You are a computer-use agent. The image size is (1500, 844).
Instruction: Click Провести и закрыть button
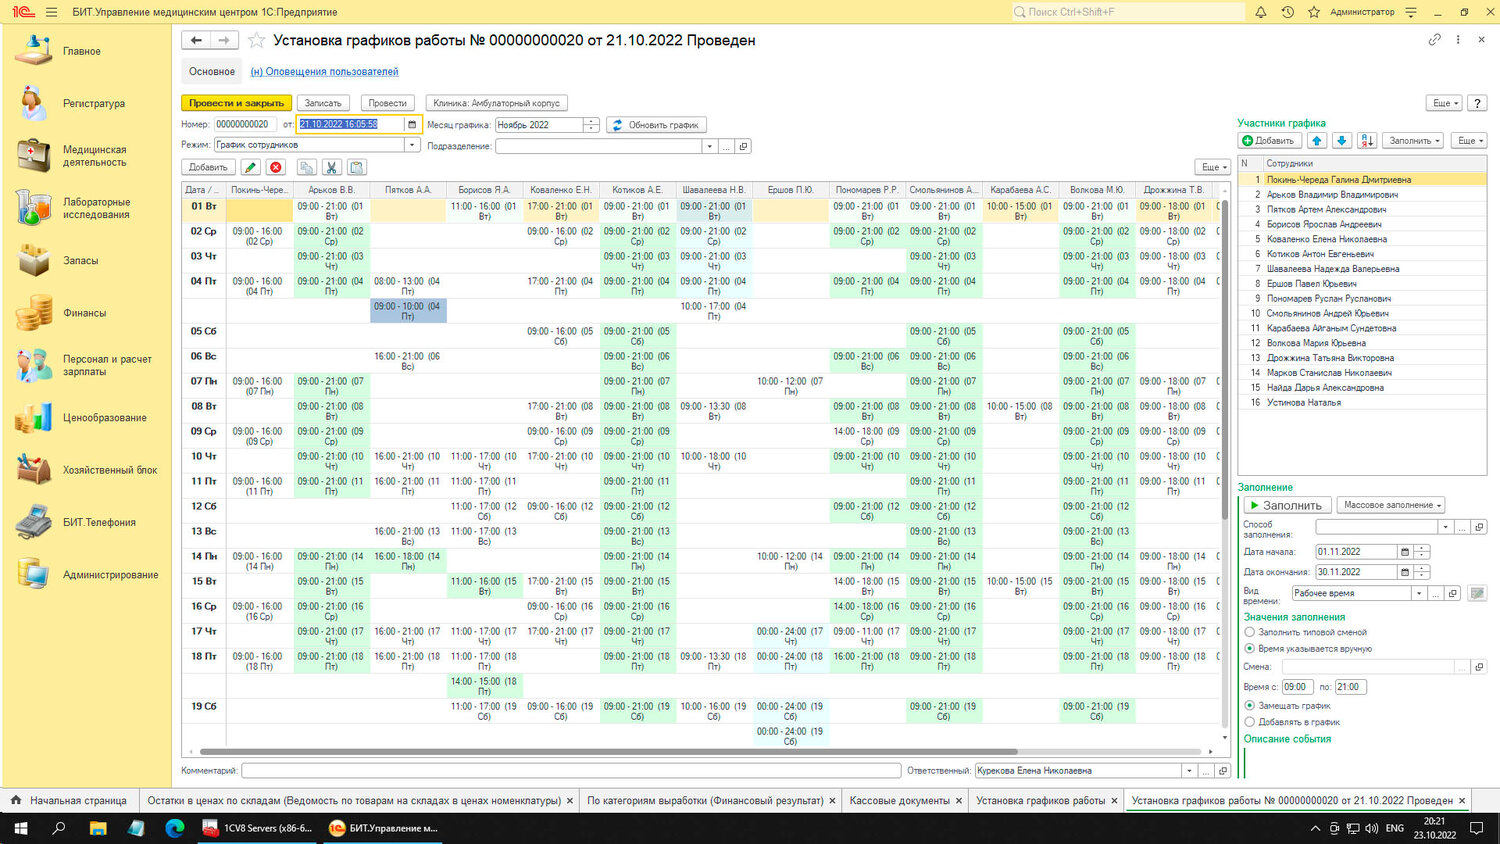coord(237,103)
